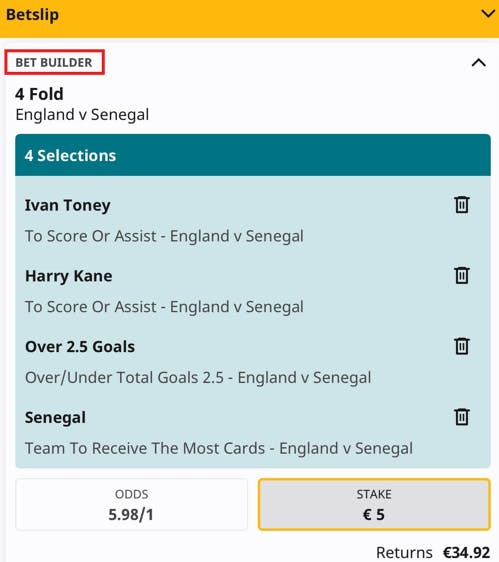Click the Betslip title text
The width and height of the screenshot is (499, 562).
(32, 15)
